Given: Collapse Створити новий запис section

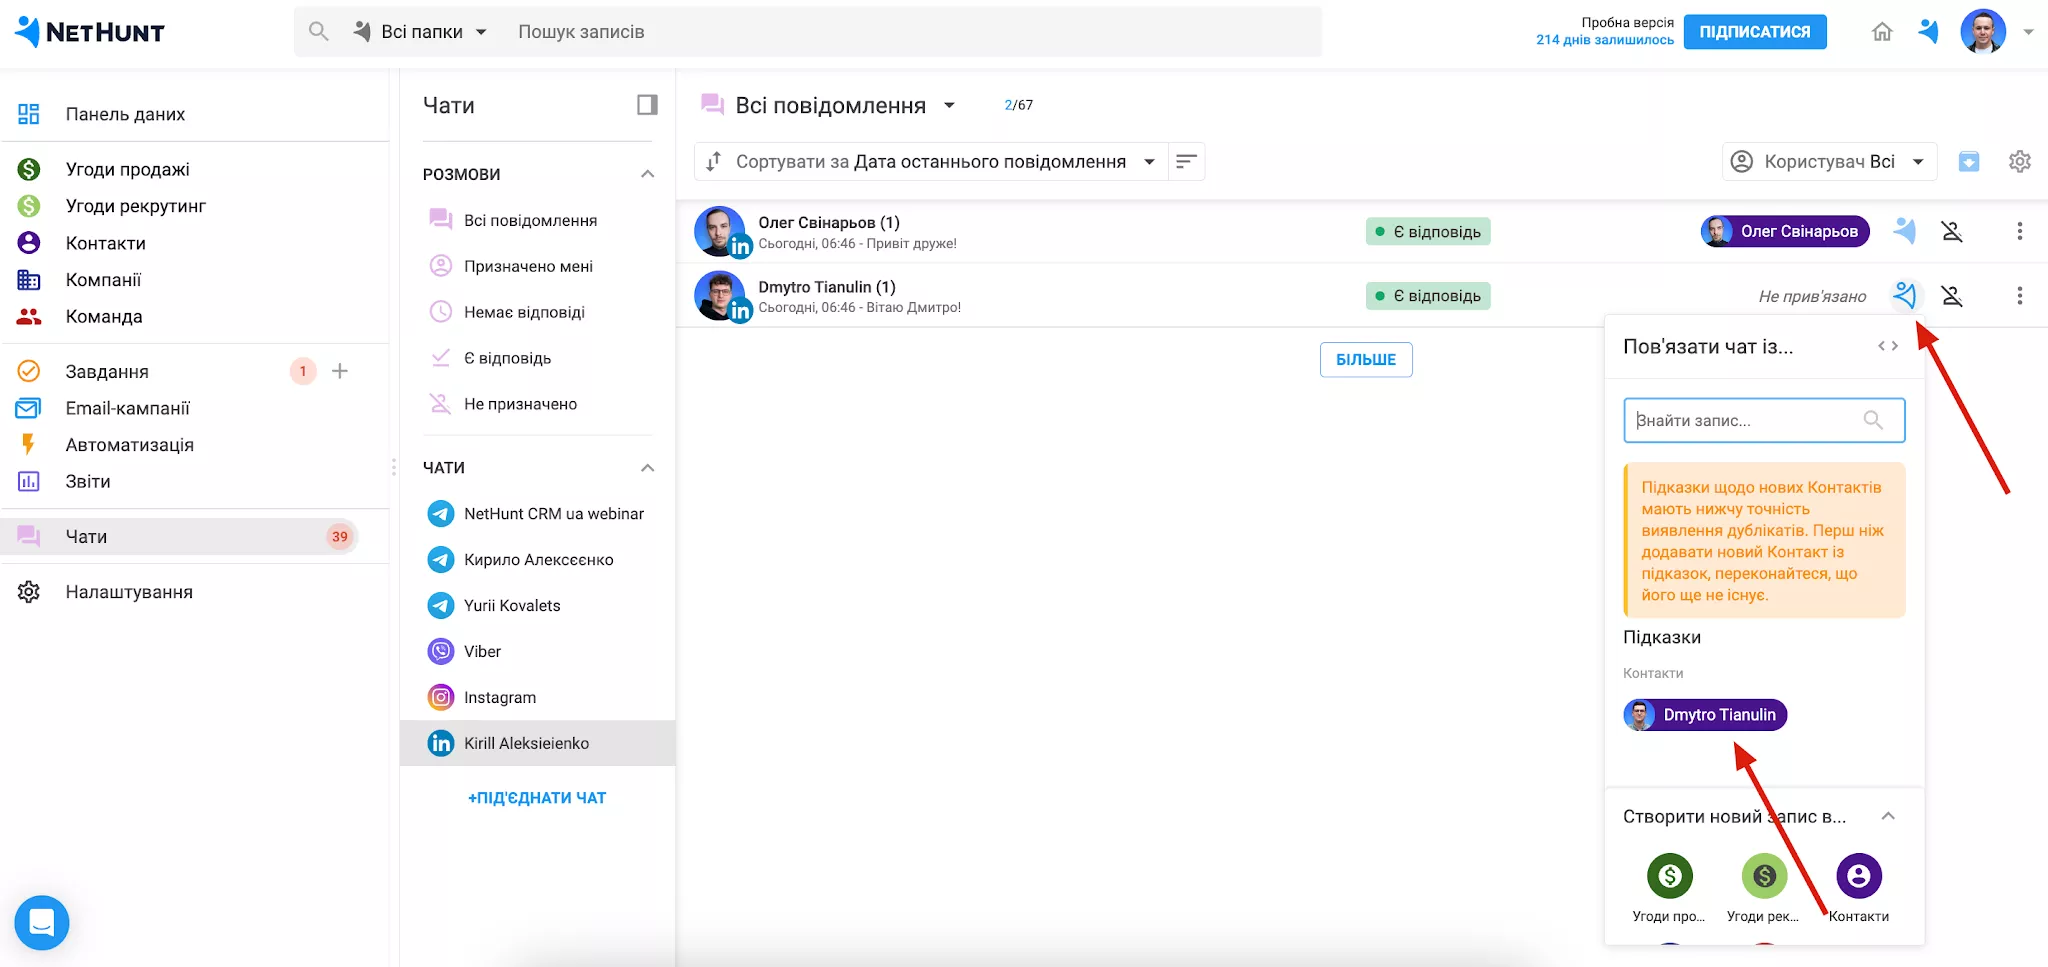Looking at the screenshot, I should coord(1888,816).
